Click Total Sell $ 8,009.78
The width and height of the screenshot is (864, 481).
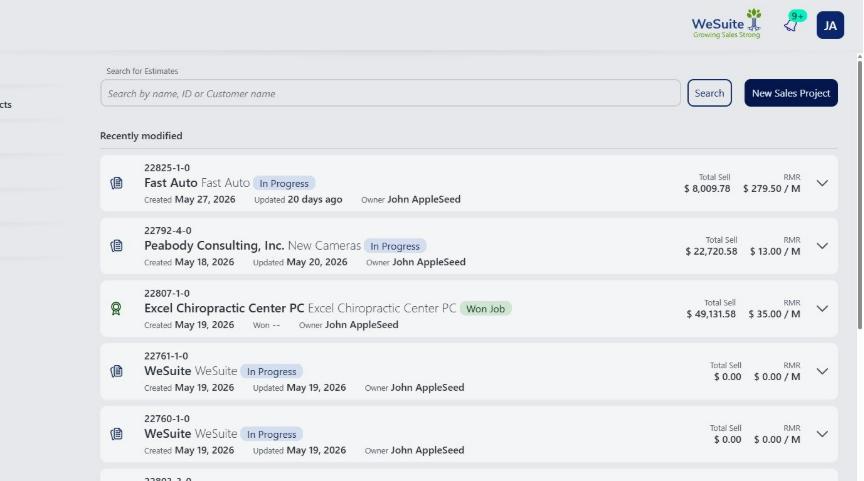tap(707, 183)
